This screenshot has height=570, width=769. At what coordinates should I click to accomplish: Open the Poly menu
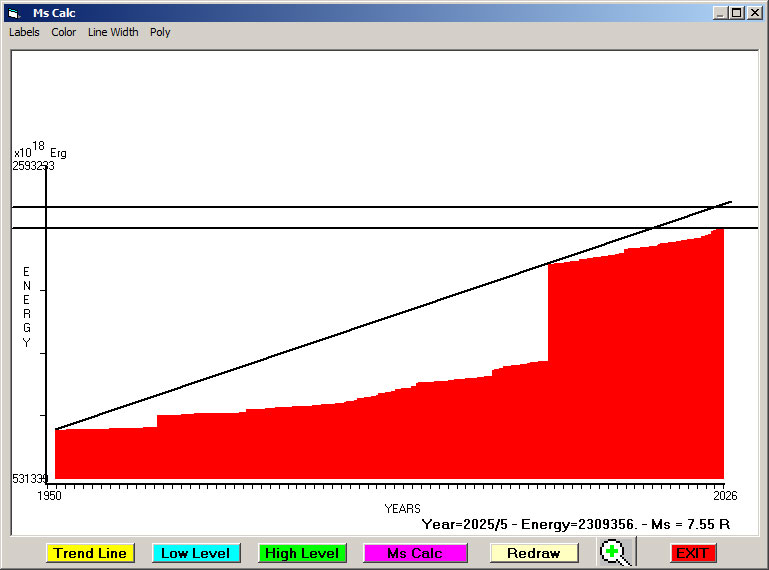160,32
